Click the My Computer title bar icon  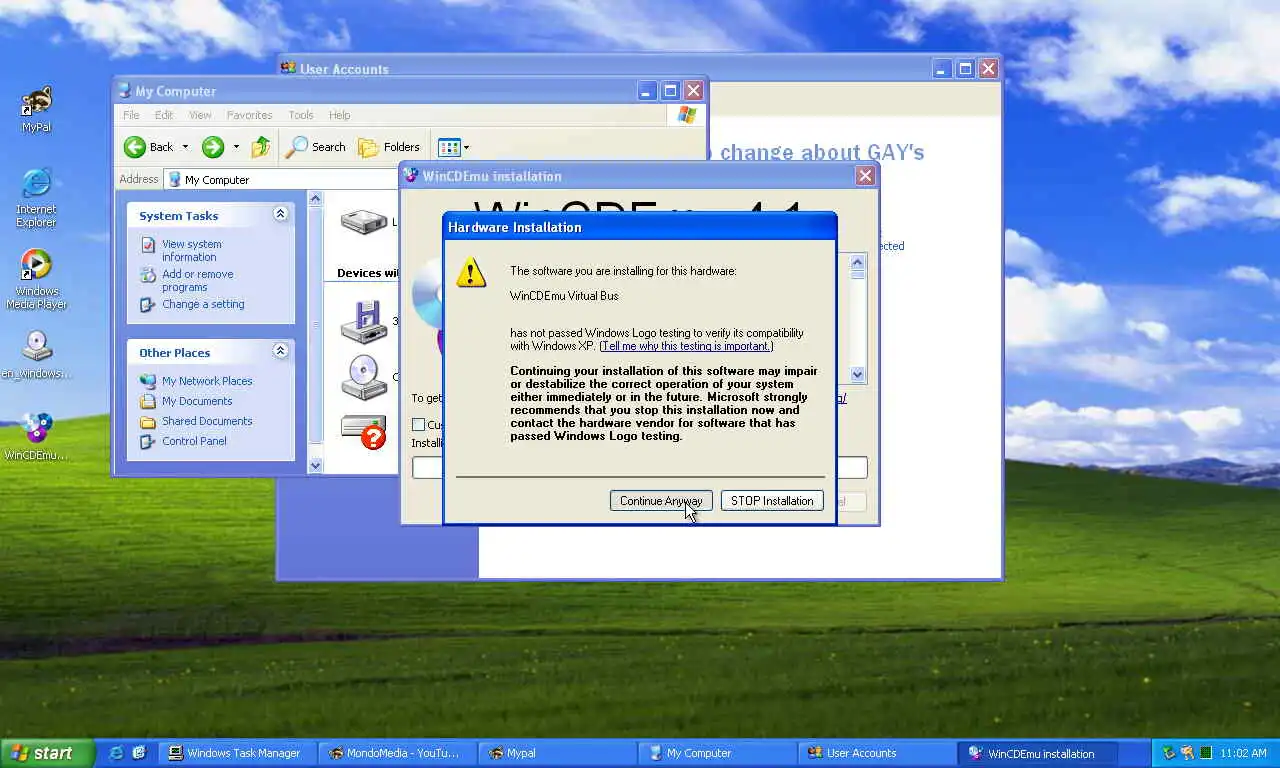point(125,91)
